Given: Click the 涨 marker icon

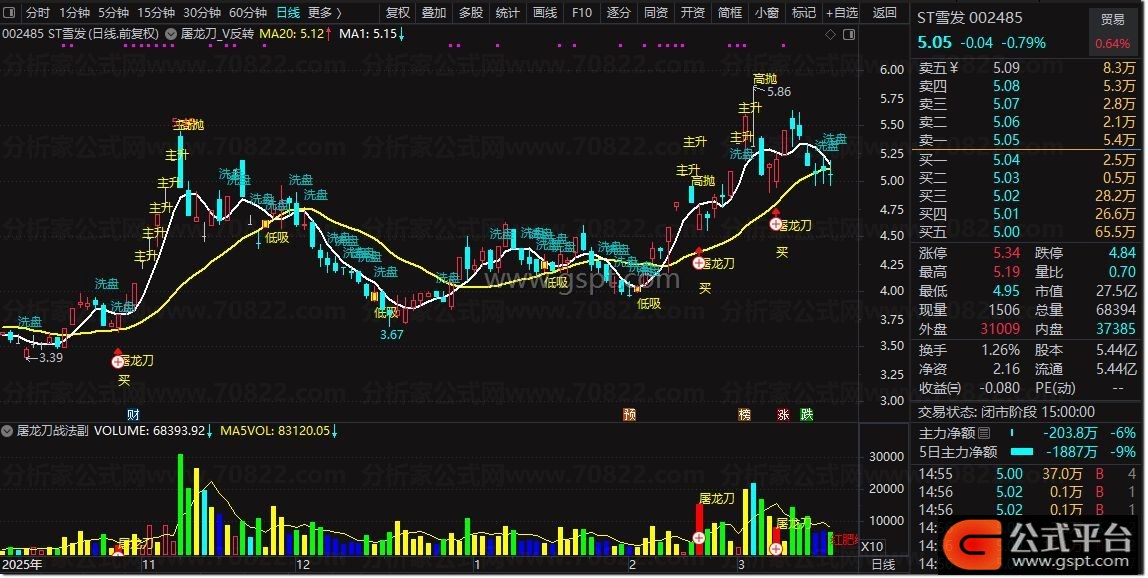Looking at the screenshot, I should tap(783, 414).
